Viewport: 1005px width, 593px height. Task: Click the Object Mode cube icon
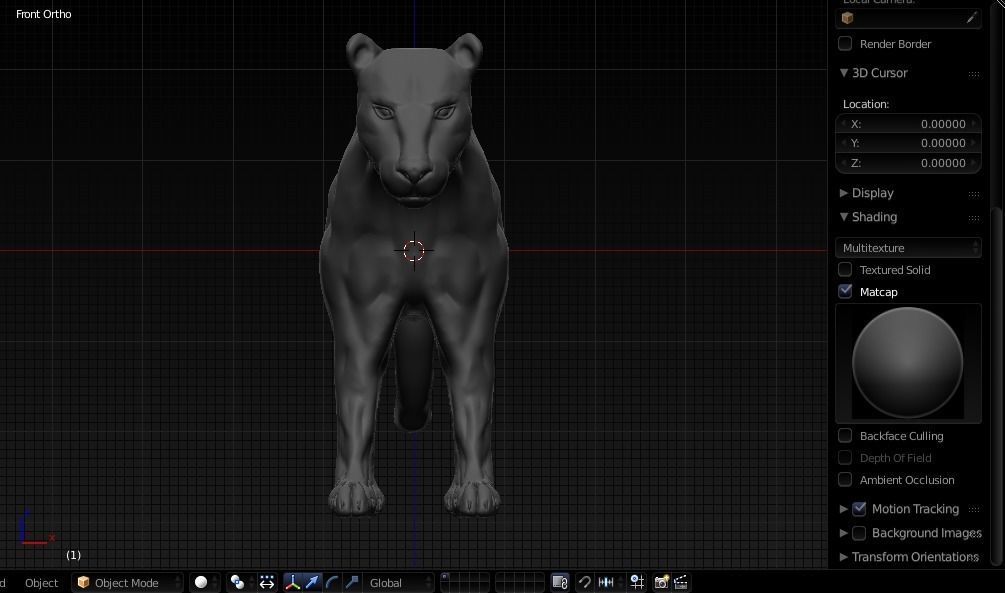click(83, 582)
